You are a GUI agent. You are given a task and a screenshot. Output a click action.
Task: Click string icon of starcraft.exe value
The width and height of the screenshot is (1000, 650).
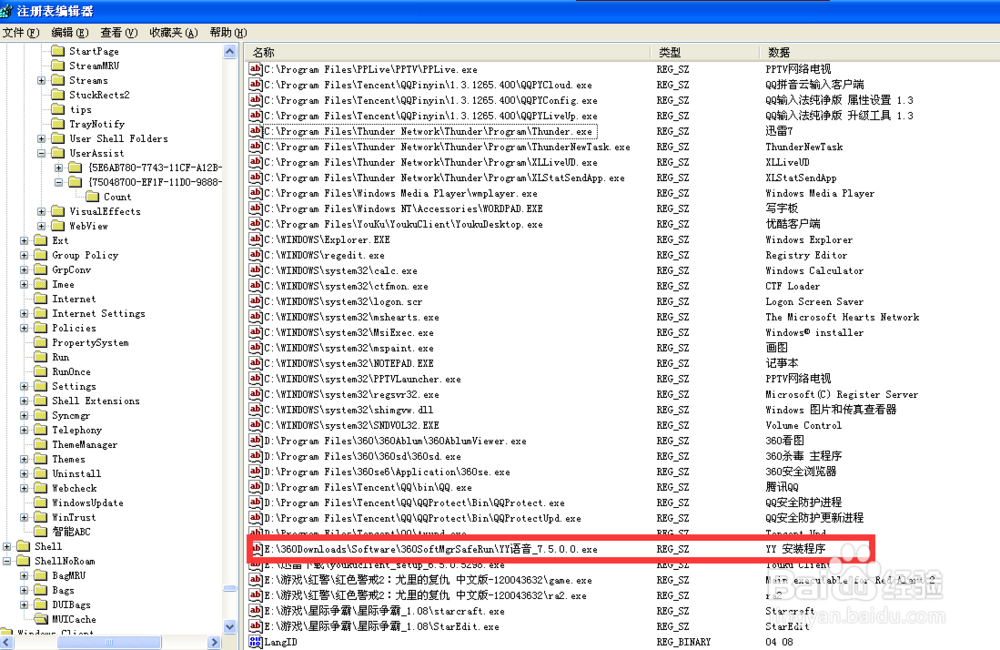click(256, 610)
